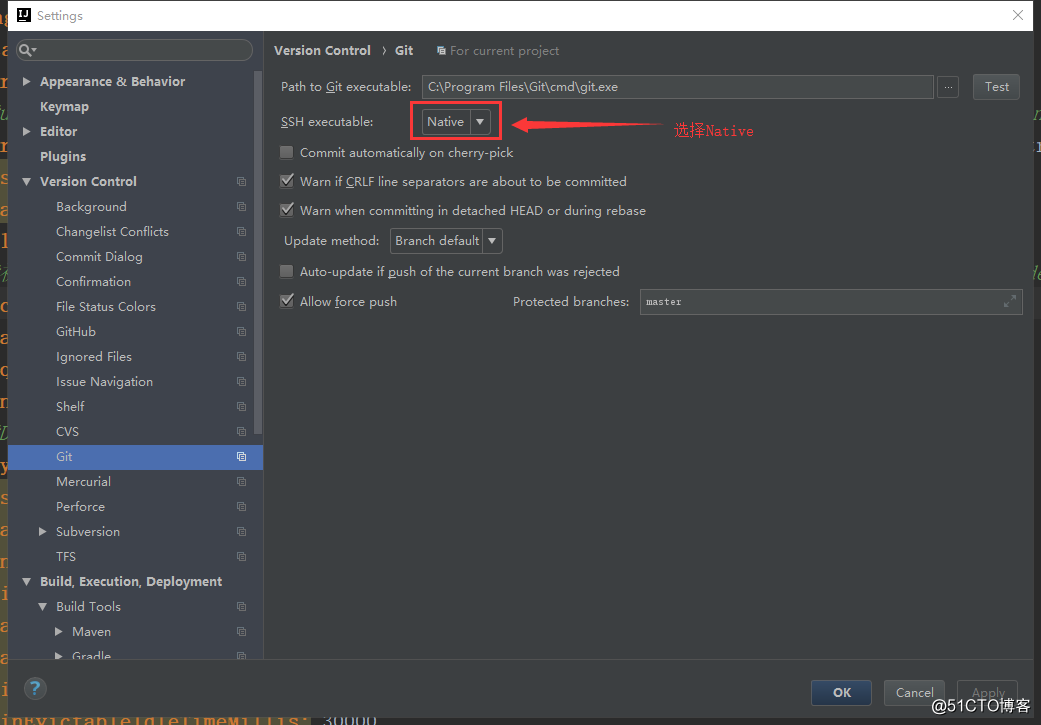Viewport: 1041px width, 725px height.
Task: Collapse the Version Control tree node
Action: [x=27, y=181]
